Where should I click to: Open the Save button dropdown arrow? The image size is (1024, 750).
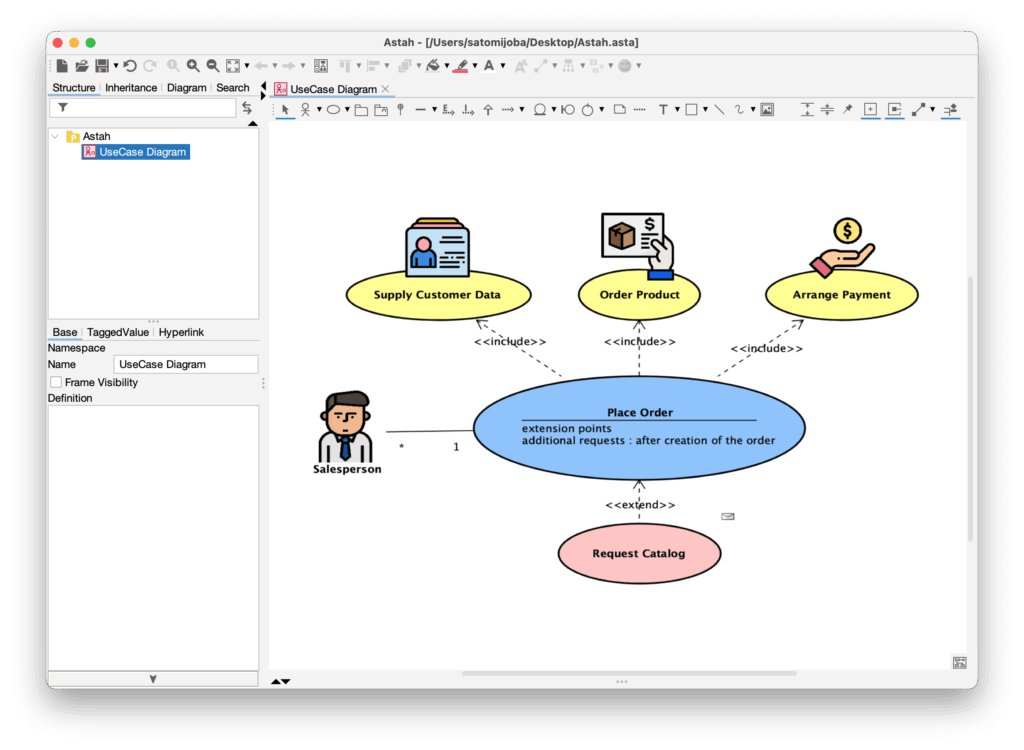pos(115,65)
